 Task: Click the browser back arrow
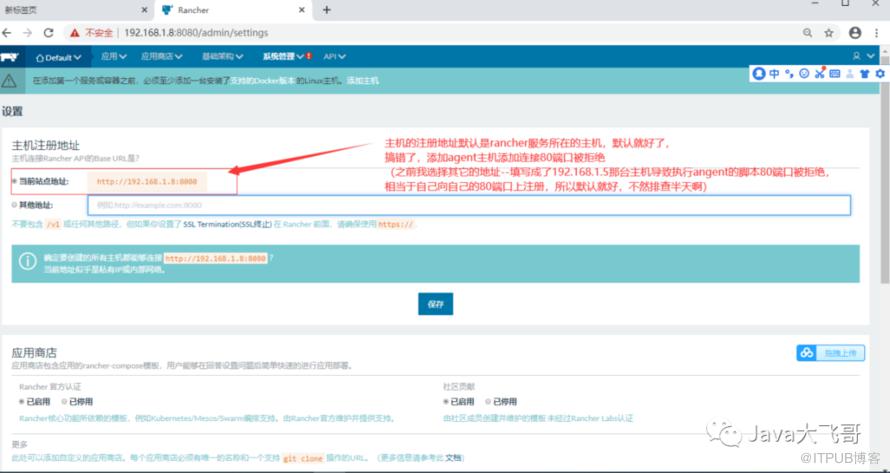(7, 33)
